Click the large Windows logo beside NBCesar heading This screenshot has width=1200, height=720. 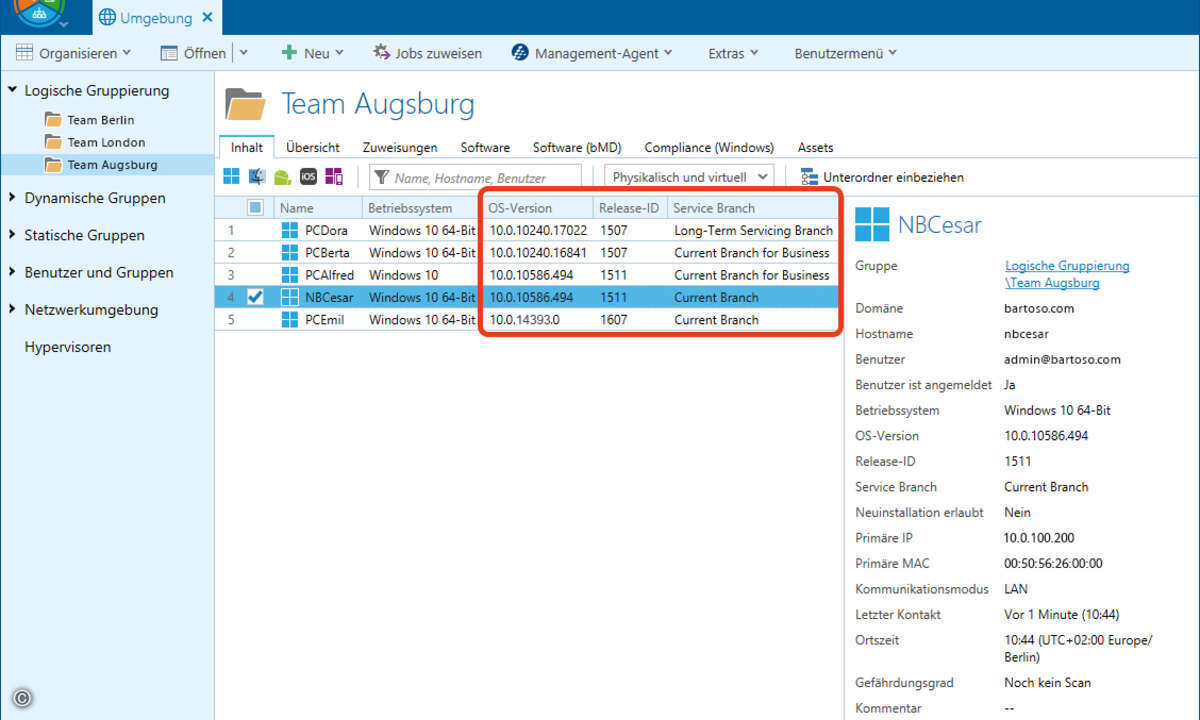(x=872, y=225)
